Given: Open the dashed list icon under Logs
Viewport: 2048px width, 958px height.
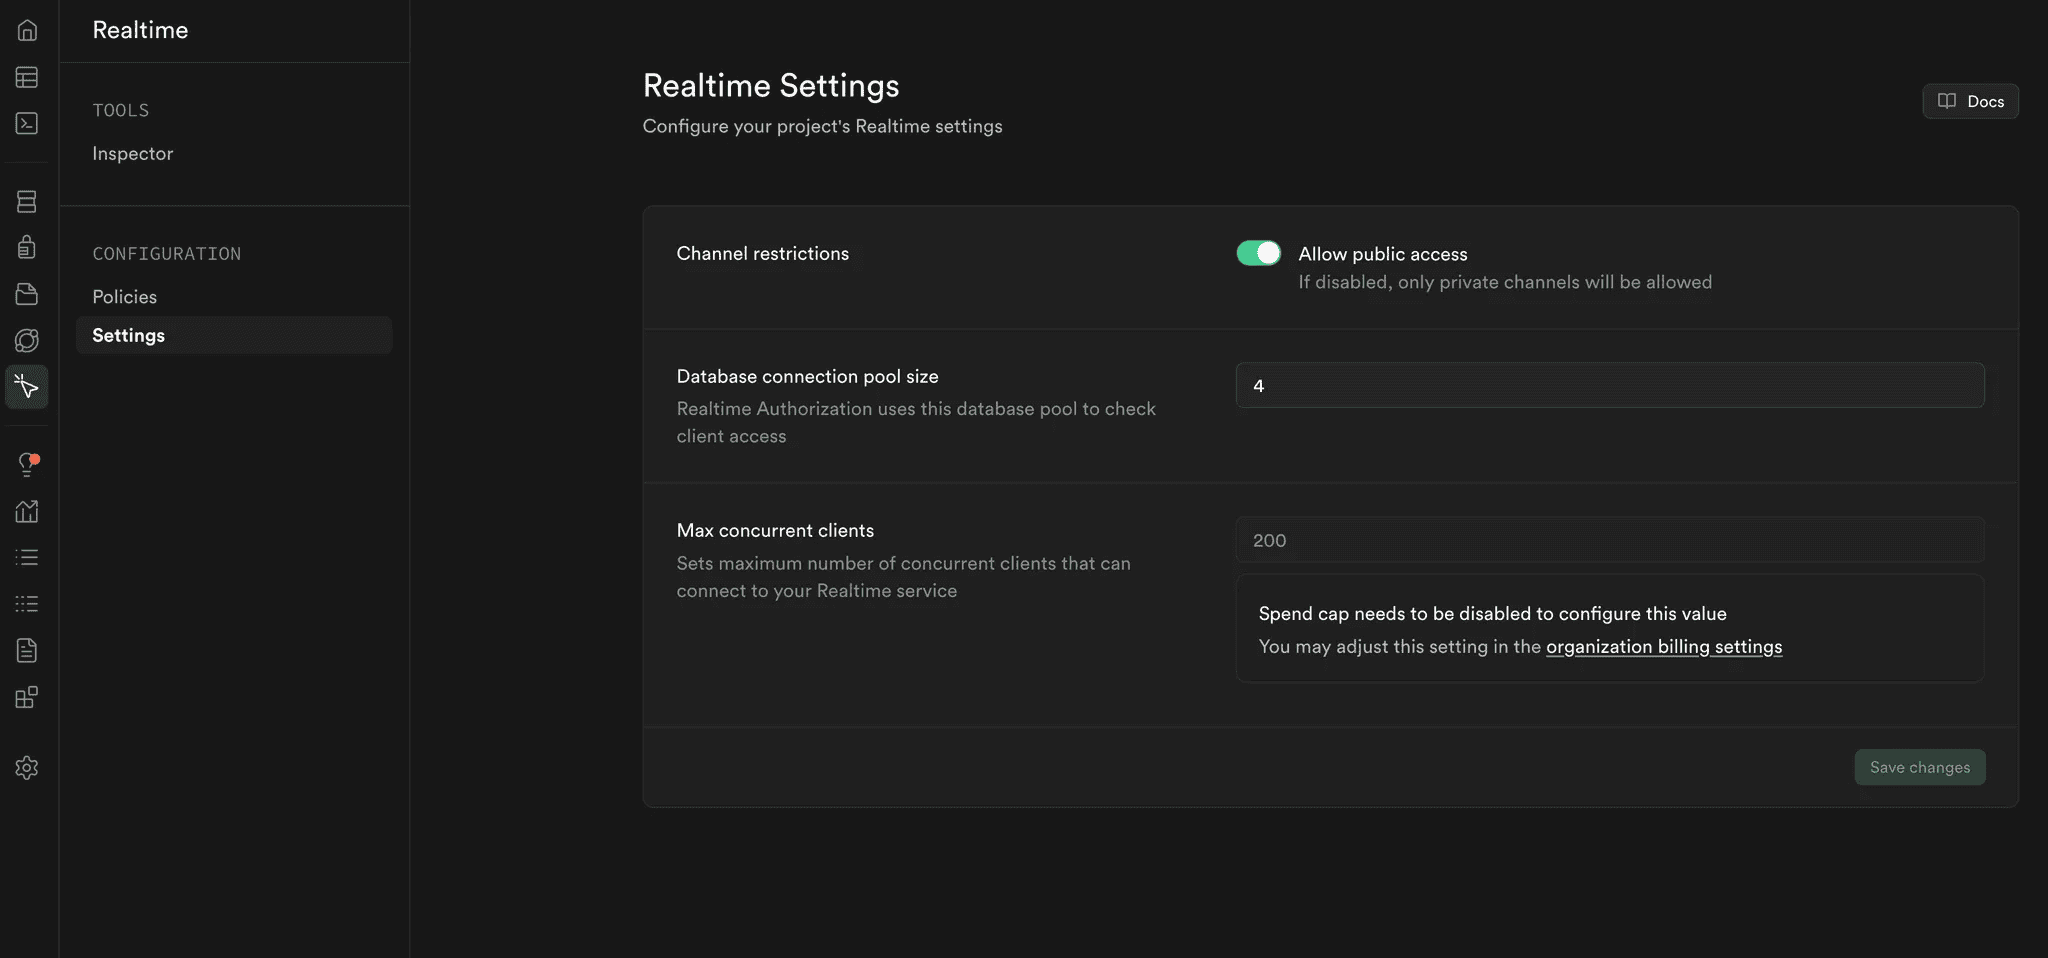Looking at the screenshot, I should [x=27, y=604].
